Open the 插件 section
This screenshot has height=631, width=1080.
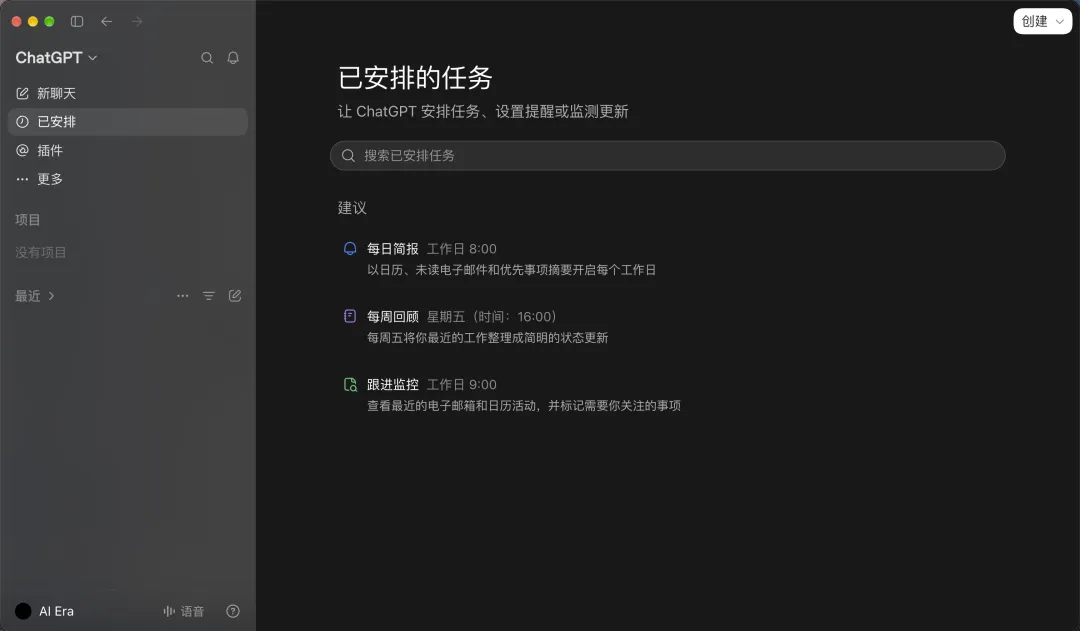pyautogui.click(x=127, y=150)
